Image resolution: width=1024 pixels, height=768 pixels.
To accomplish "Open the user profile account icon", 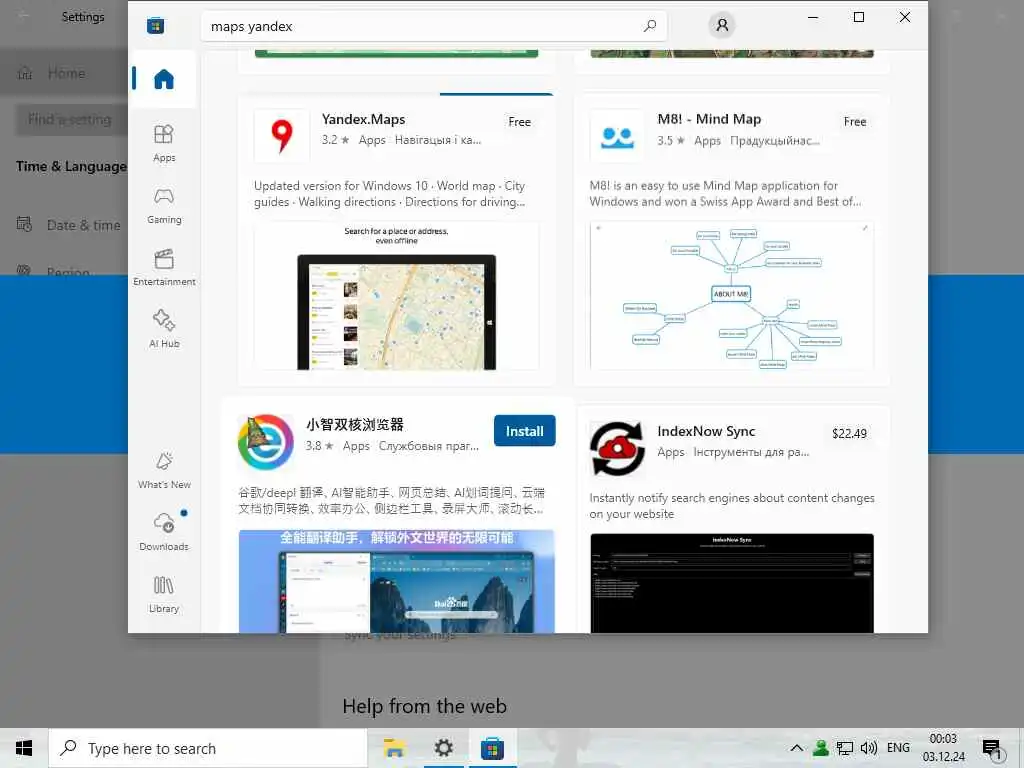I will click(x=722, y=25).
